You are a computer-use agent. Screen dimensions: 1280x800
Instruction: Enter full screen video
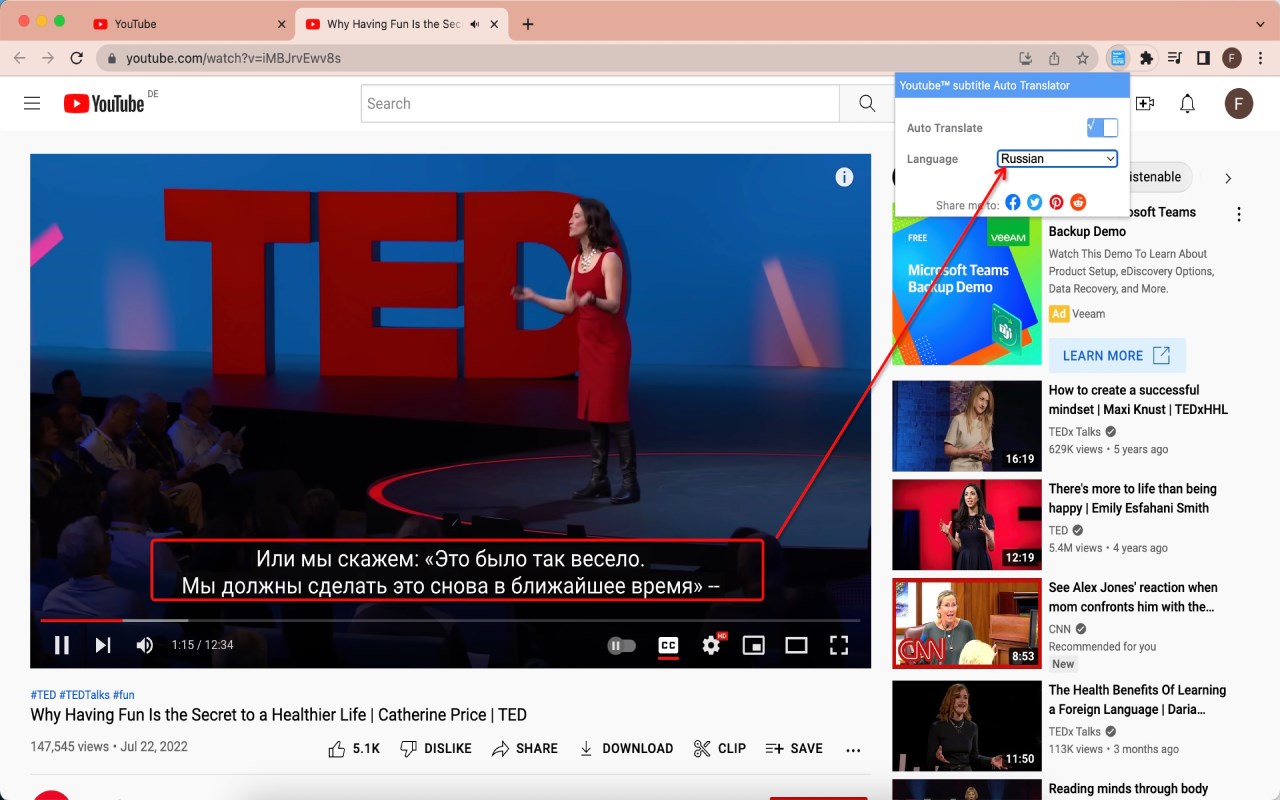(x=839, y=645)
